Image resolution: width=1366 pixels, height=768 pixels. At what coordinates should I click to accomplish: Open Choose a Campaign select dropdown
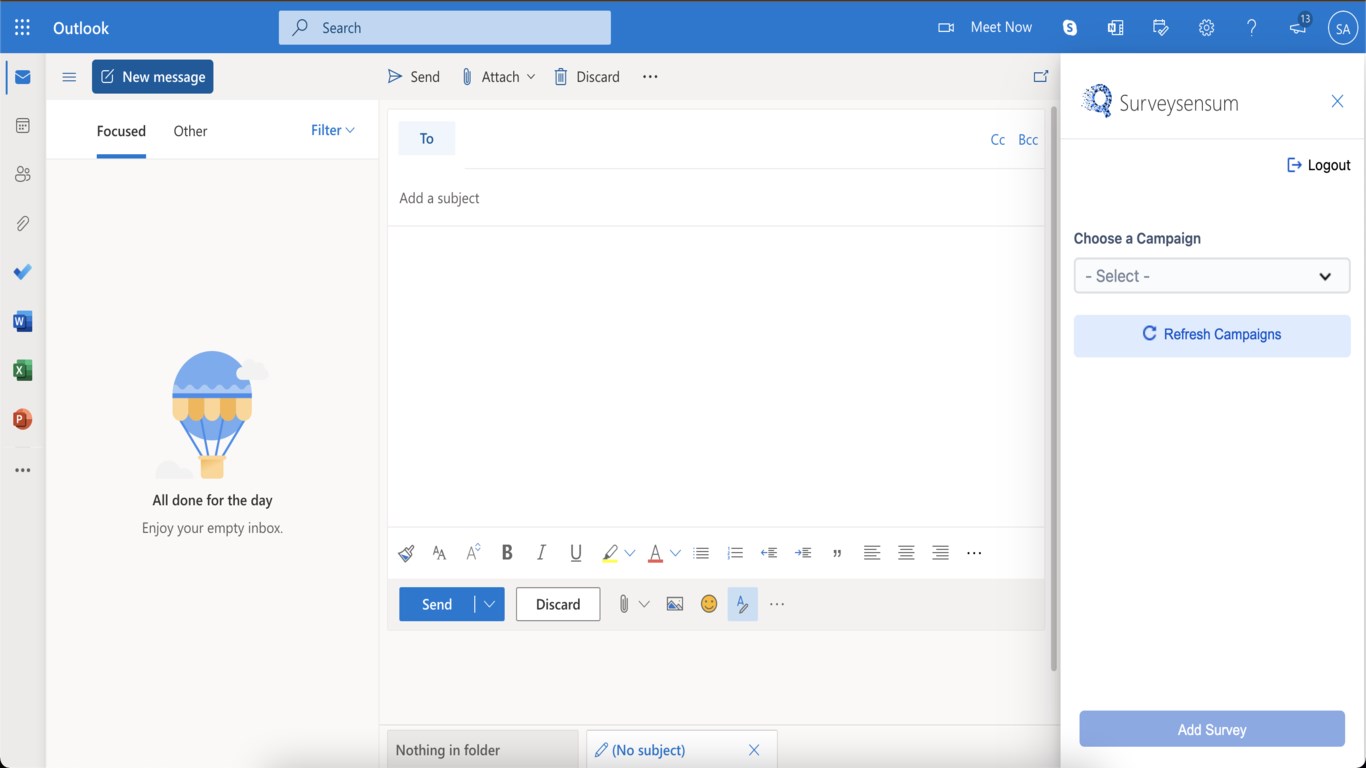[1212, 276]
